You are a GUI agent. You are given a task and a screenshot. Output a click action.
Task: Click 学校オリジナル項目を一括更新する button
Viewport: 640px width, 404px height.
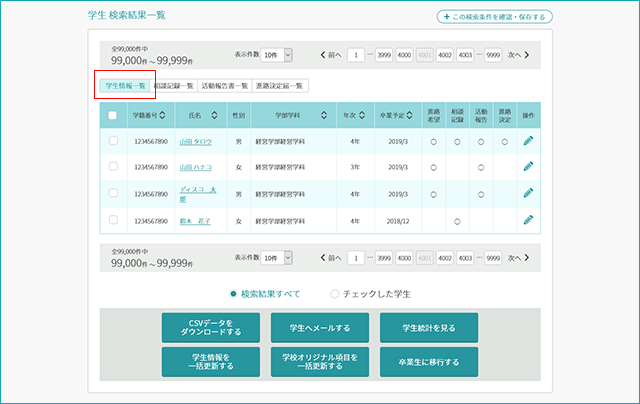pos(320,362)
